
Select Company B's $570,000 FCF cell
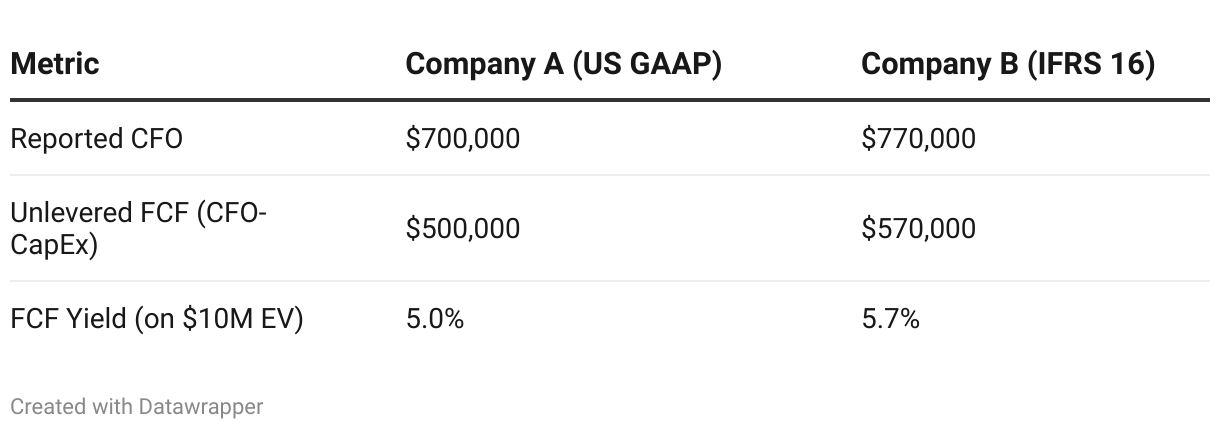click(918, 228)
